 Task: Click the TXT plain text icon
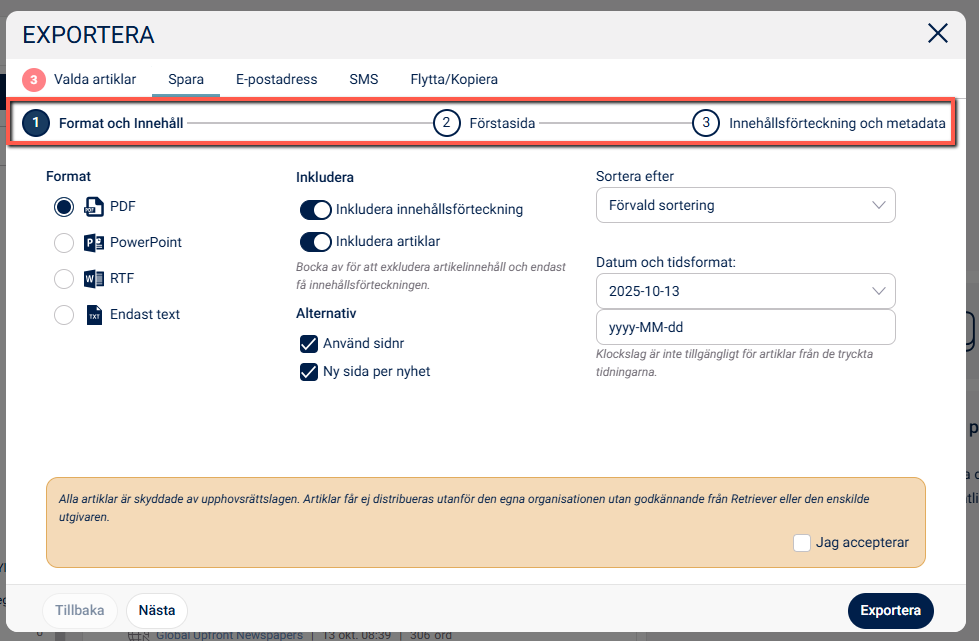94,315
